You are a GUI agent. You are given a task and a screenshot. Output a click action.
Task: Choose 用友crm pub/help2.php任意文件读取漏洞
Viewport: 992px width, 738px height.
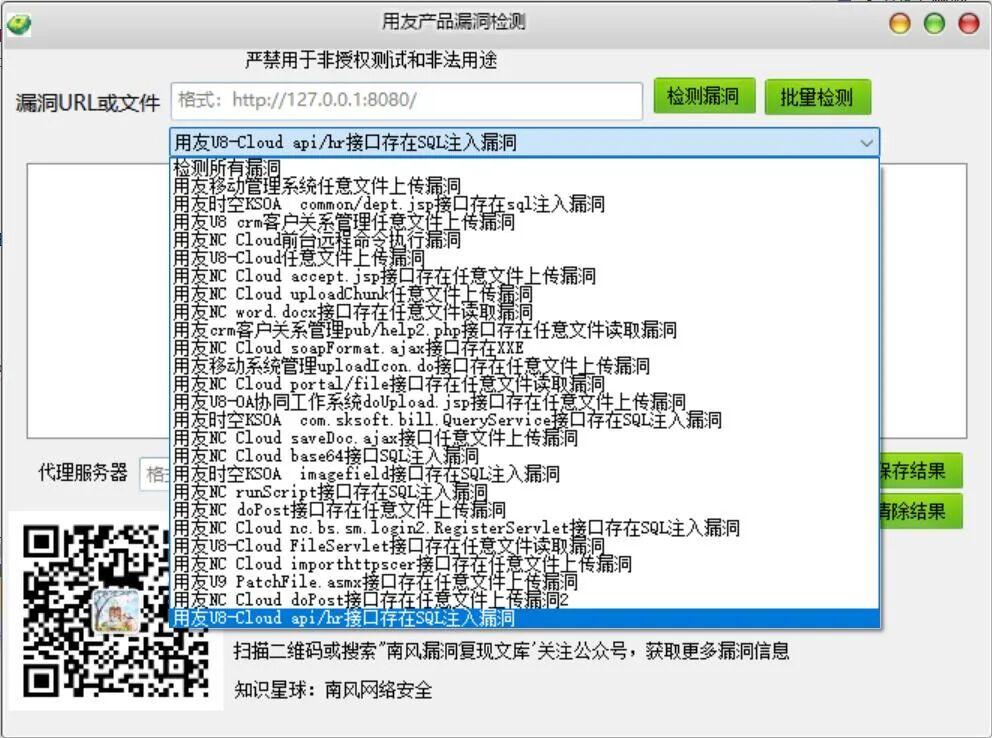click(524, 330)
